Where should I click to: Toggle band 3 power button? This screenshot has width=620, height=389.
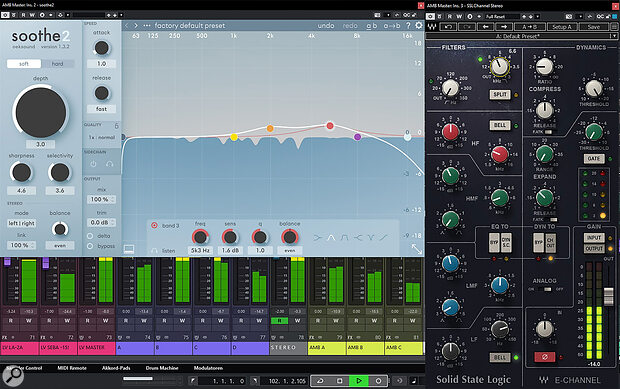tap(154, 225)
